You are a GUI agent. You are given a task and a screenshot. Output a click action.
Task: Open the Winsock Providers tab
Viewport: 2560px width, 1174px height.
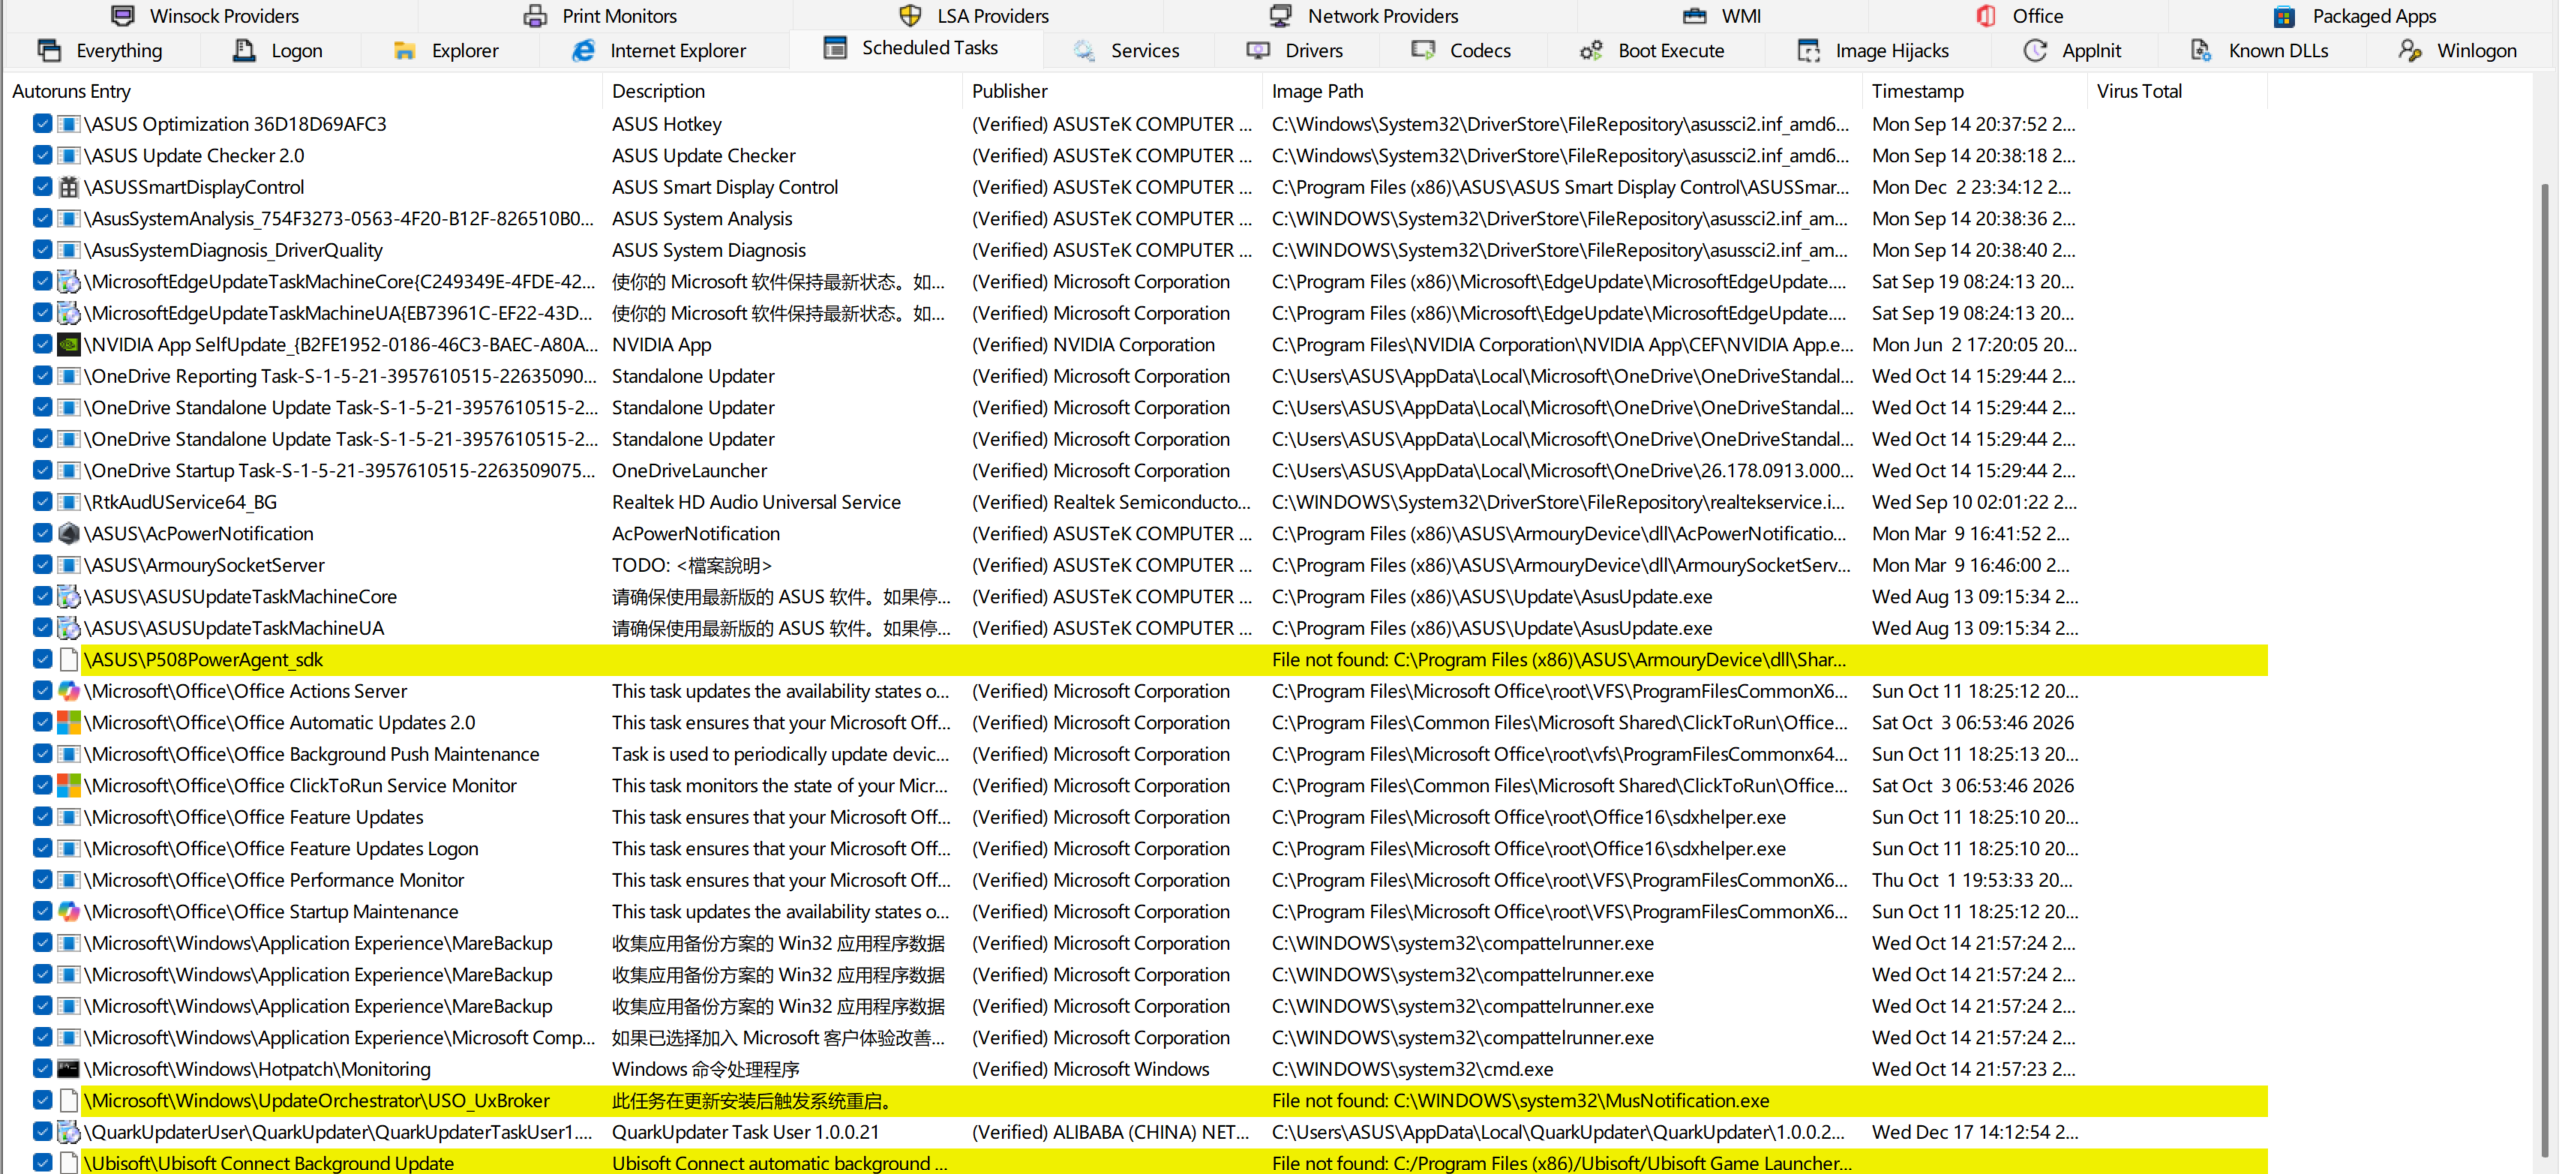(205, 16)
